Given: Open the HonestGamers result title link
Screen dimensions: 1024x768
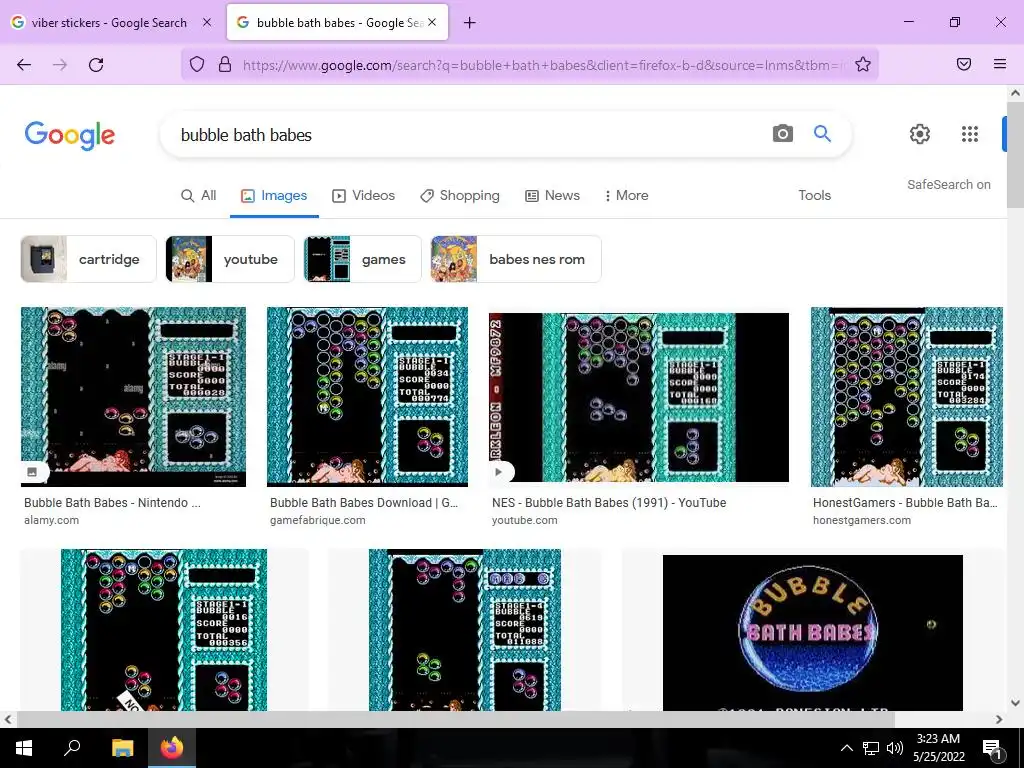Looking at the screenshot, I should coord(905,503).
